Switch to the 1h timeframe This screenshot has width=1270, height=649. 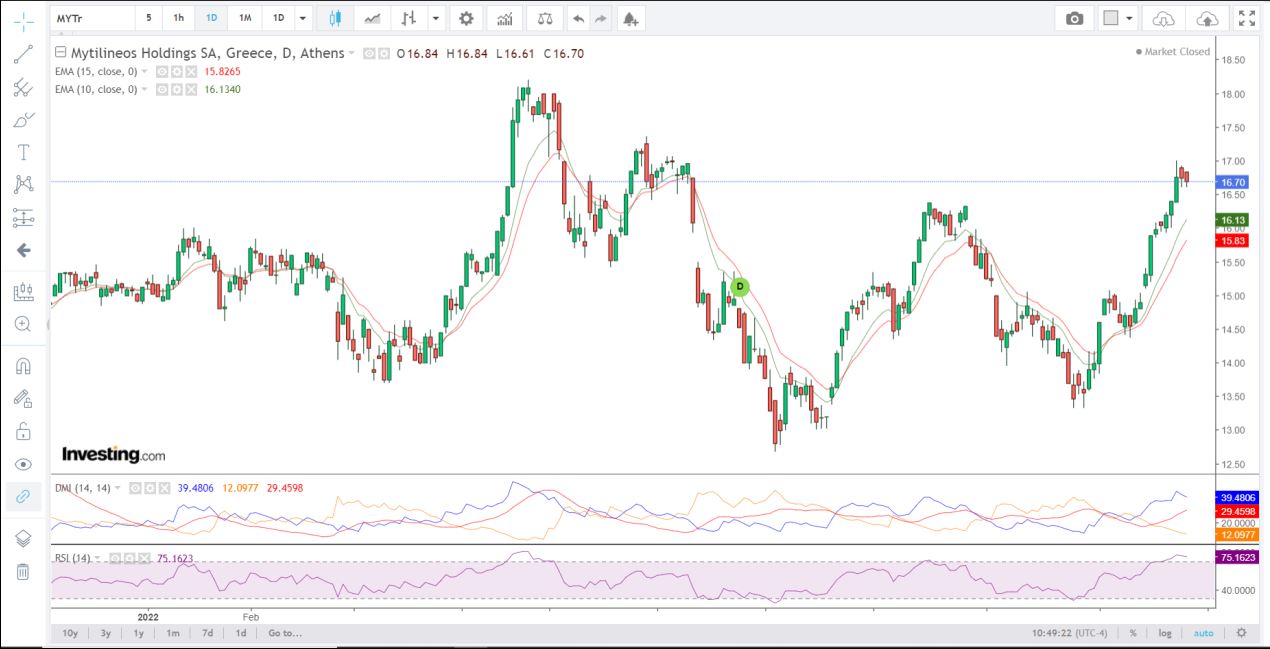(x=178, y=18)
